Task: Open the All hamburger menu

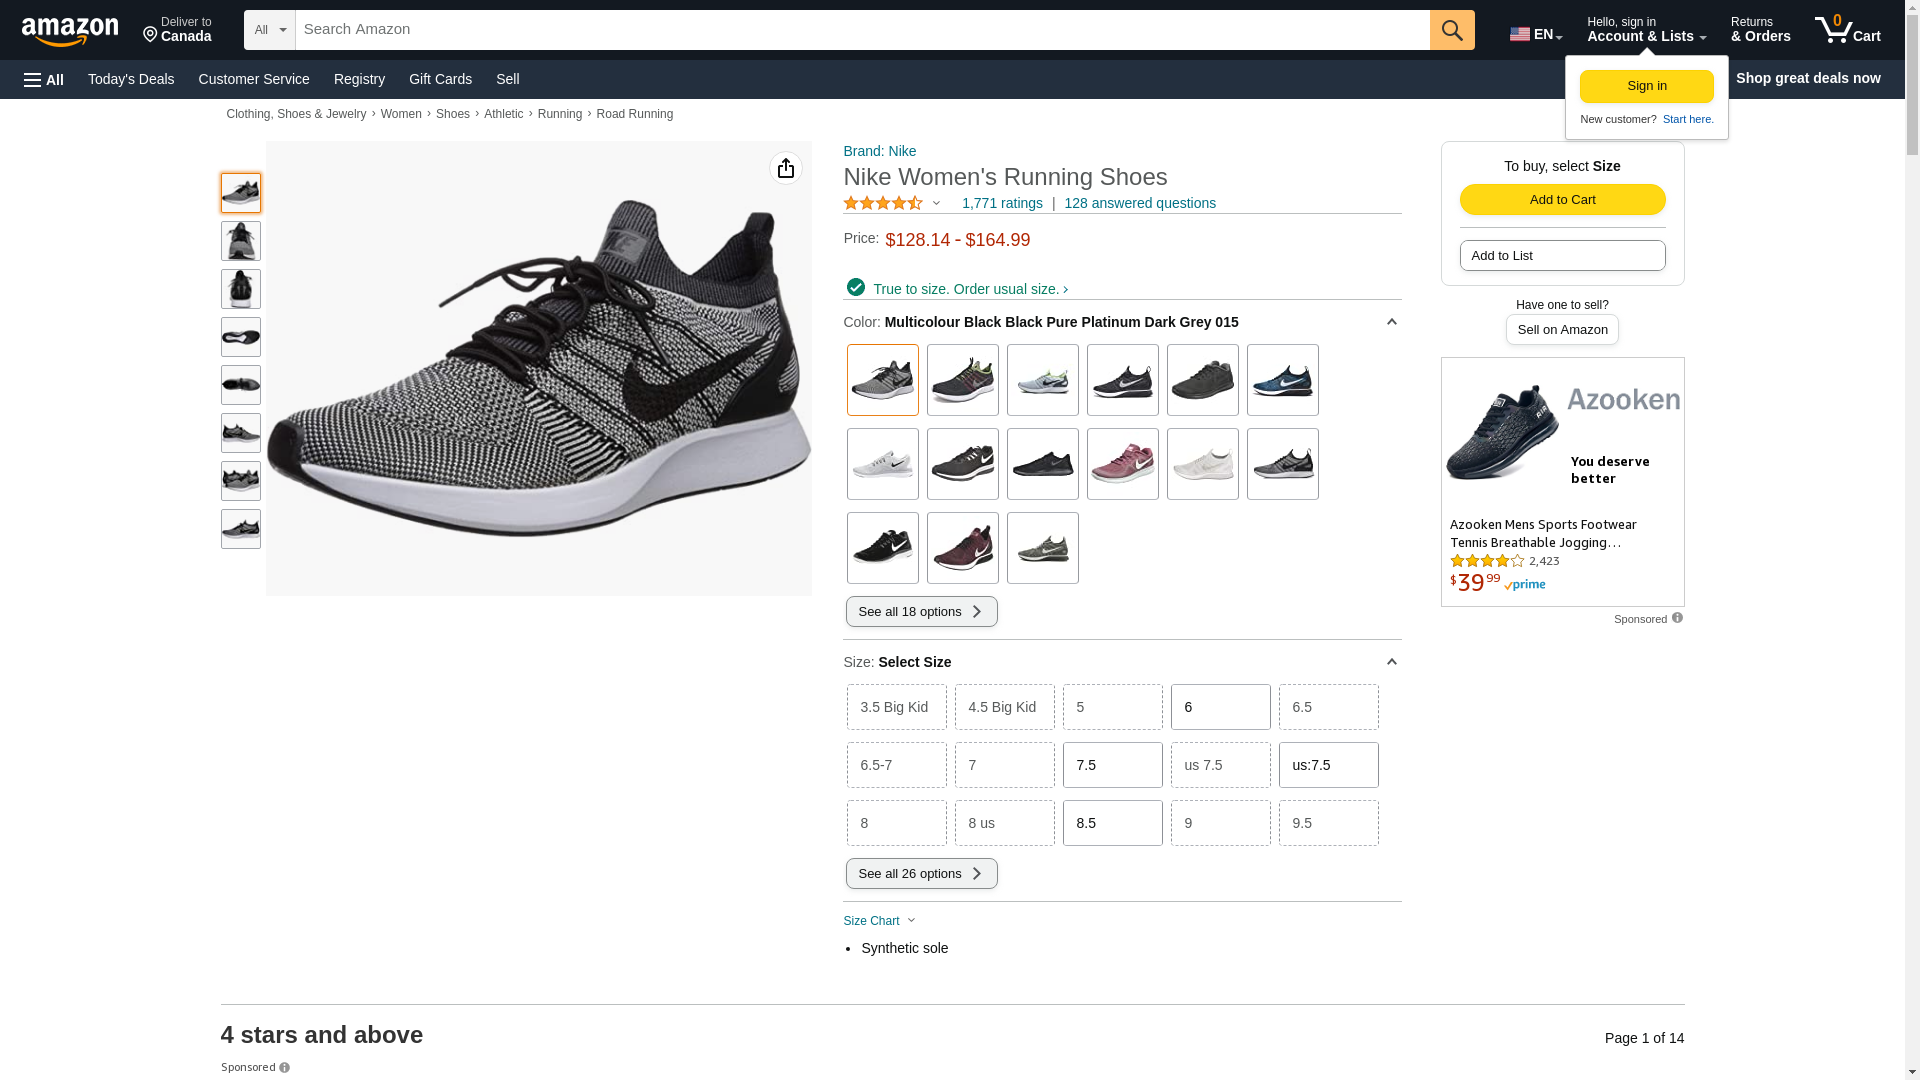Action: (x=44, y=80)
